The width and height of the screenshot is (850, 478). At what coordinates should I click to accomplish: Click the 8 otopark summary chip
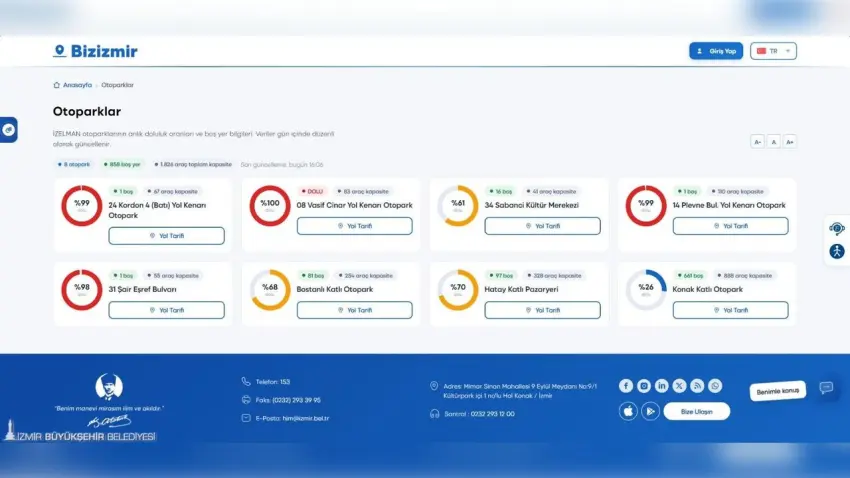coord(74,164)
